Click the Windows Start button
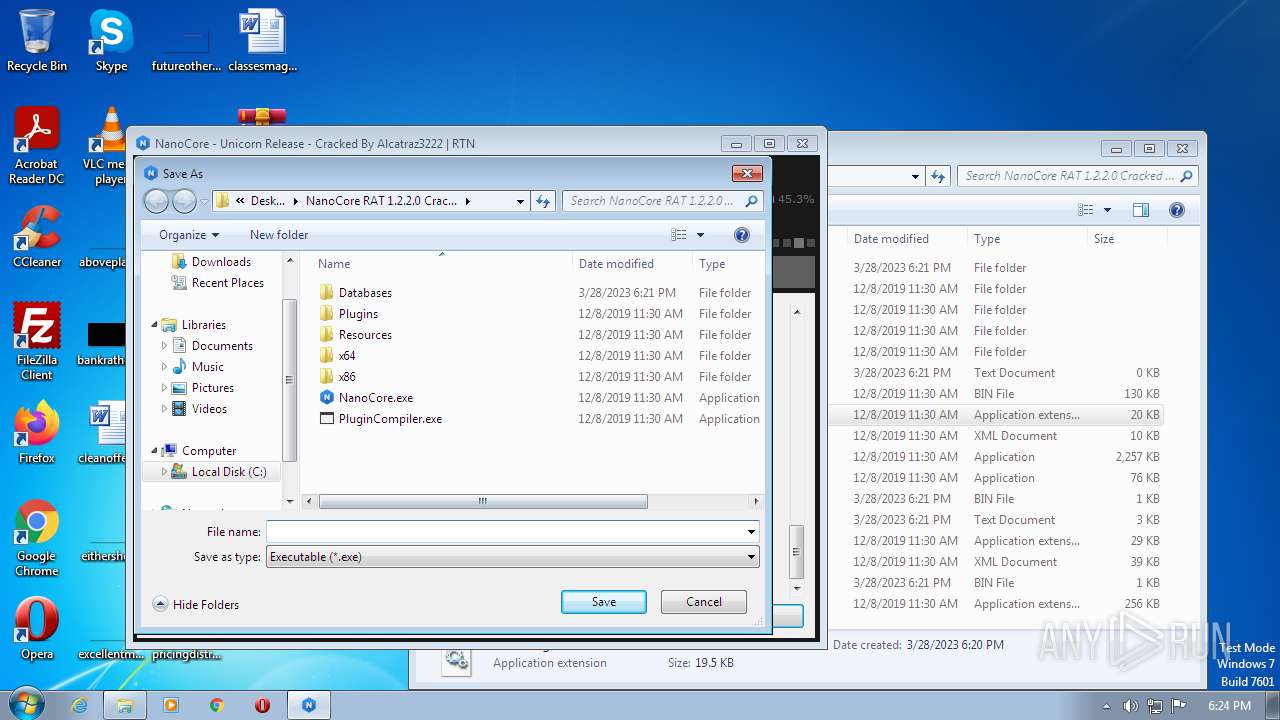Image resolution: width=1280 pixels, height=720 pixels. 27,704
